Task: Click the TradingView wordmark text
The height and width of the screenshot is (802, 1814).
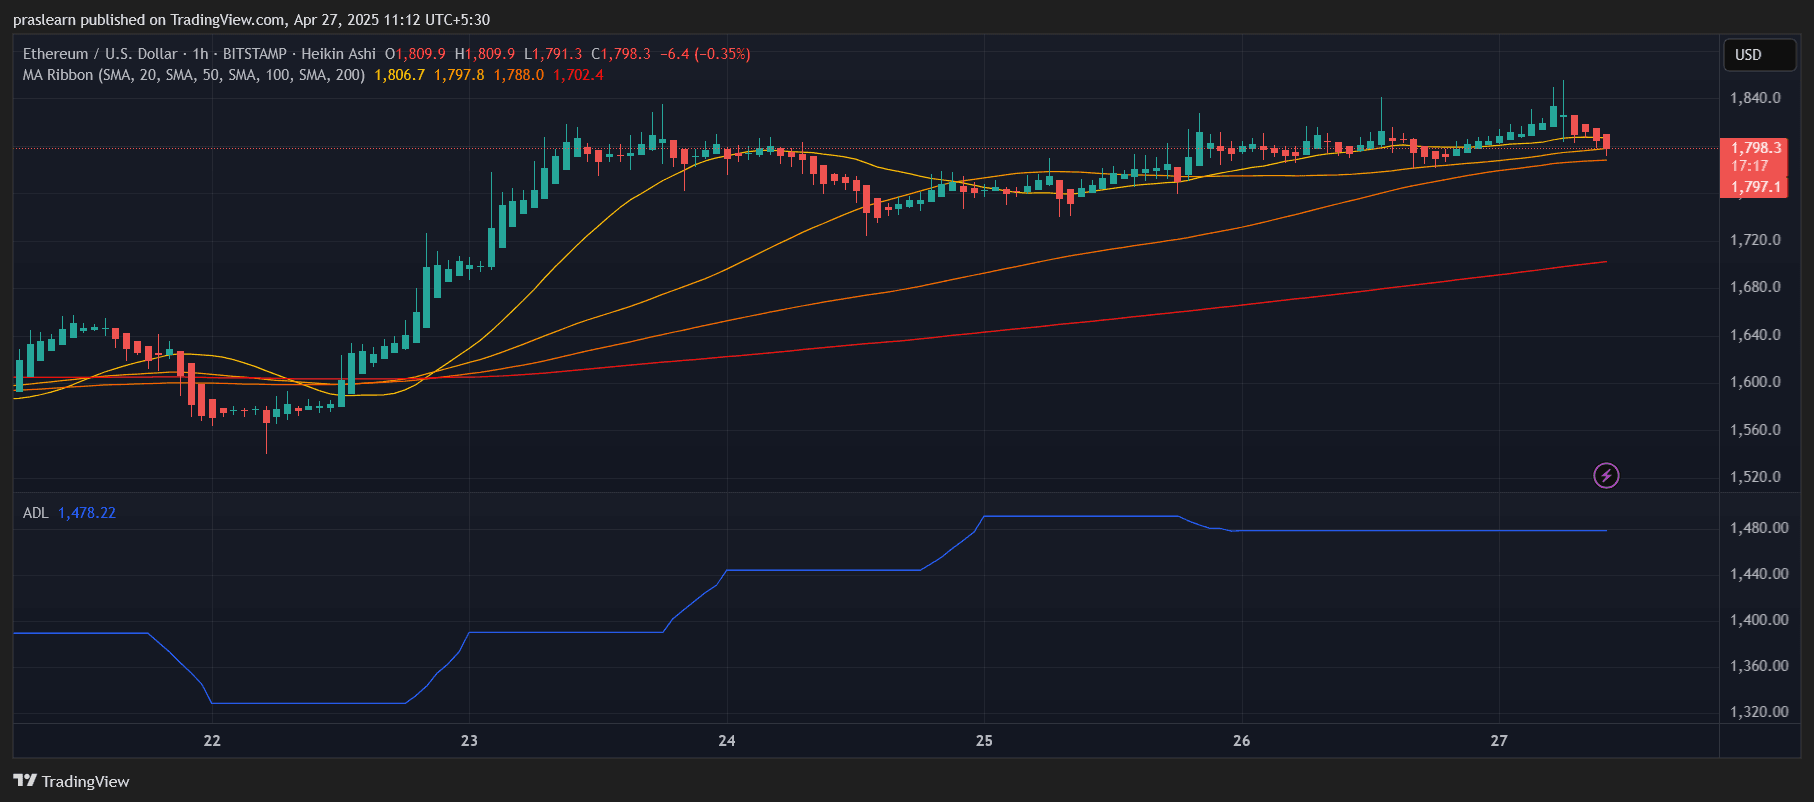Action: [x=86, y=782]
